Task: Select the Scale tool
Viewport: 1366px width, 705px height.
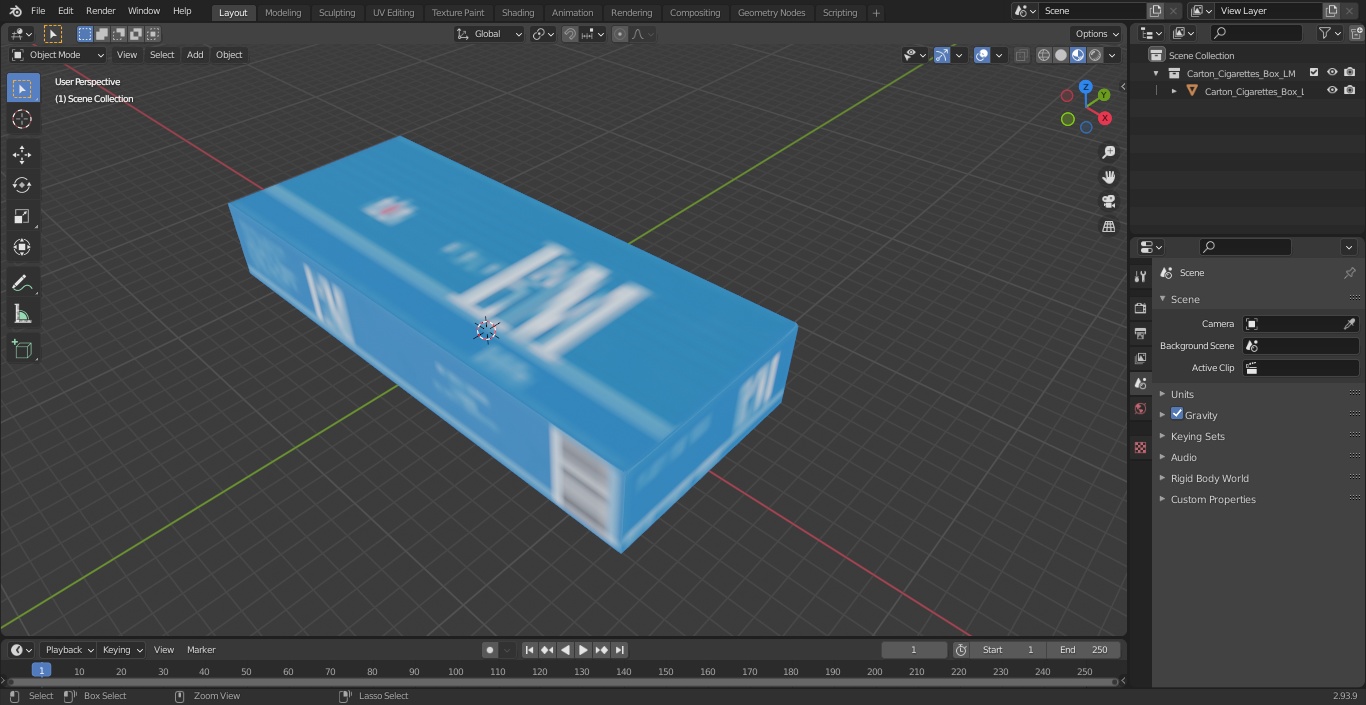Action: click(x=22, y=216)
